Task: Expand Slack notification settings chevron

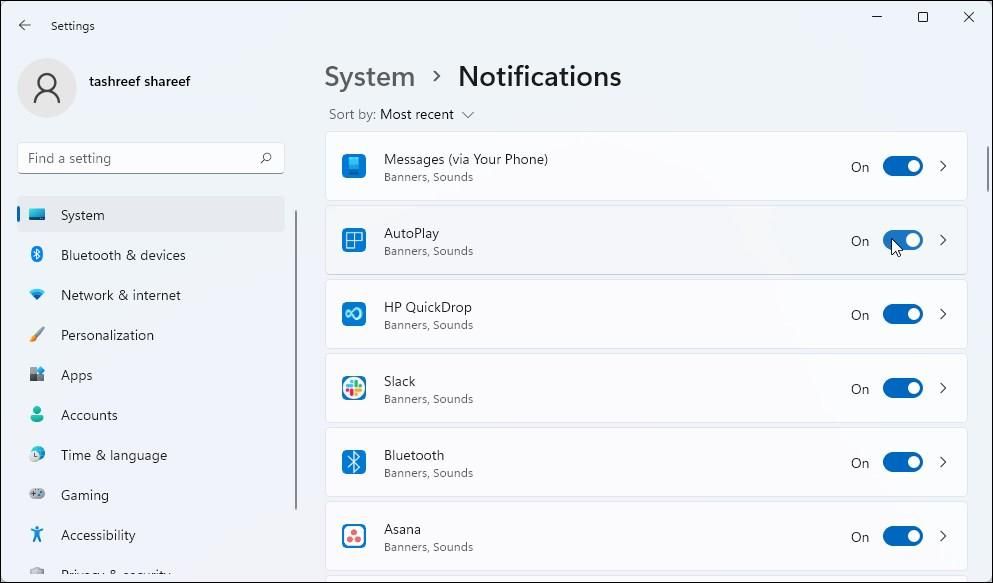Action: point(943,388)
